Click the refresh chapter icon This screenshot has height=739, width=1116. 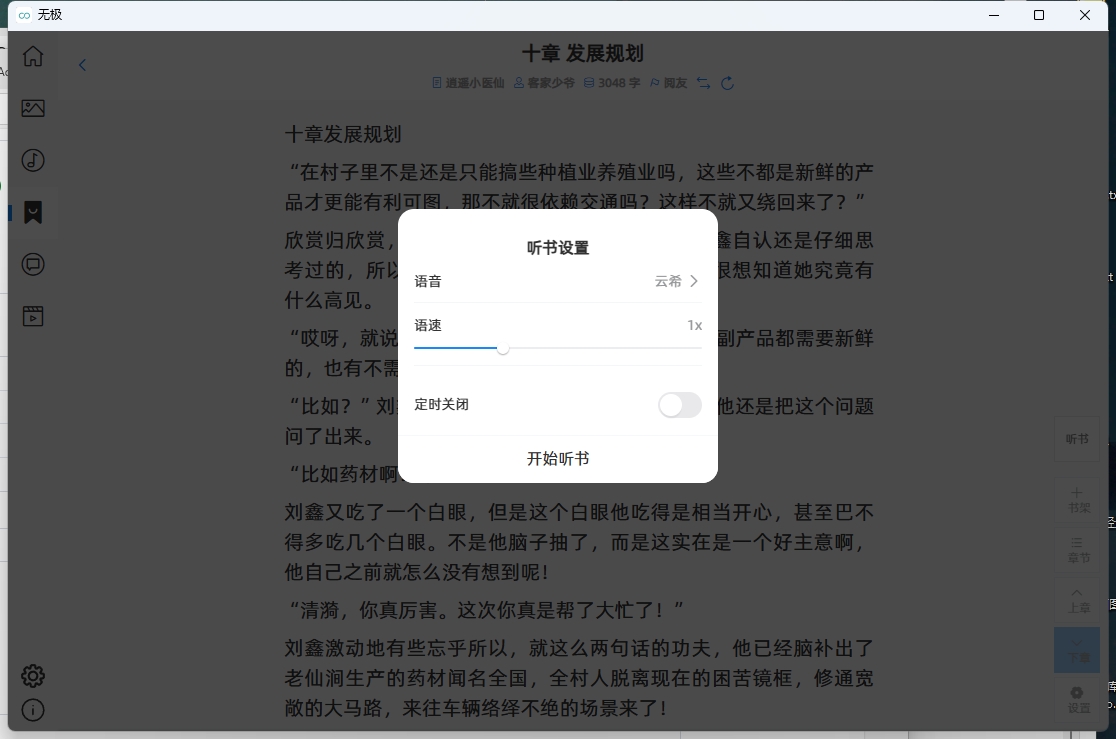click(728, 83)
